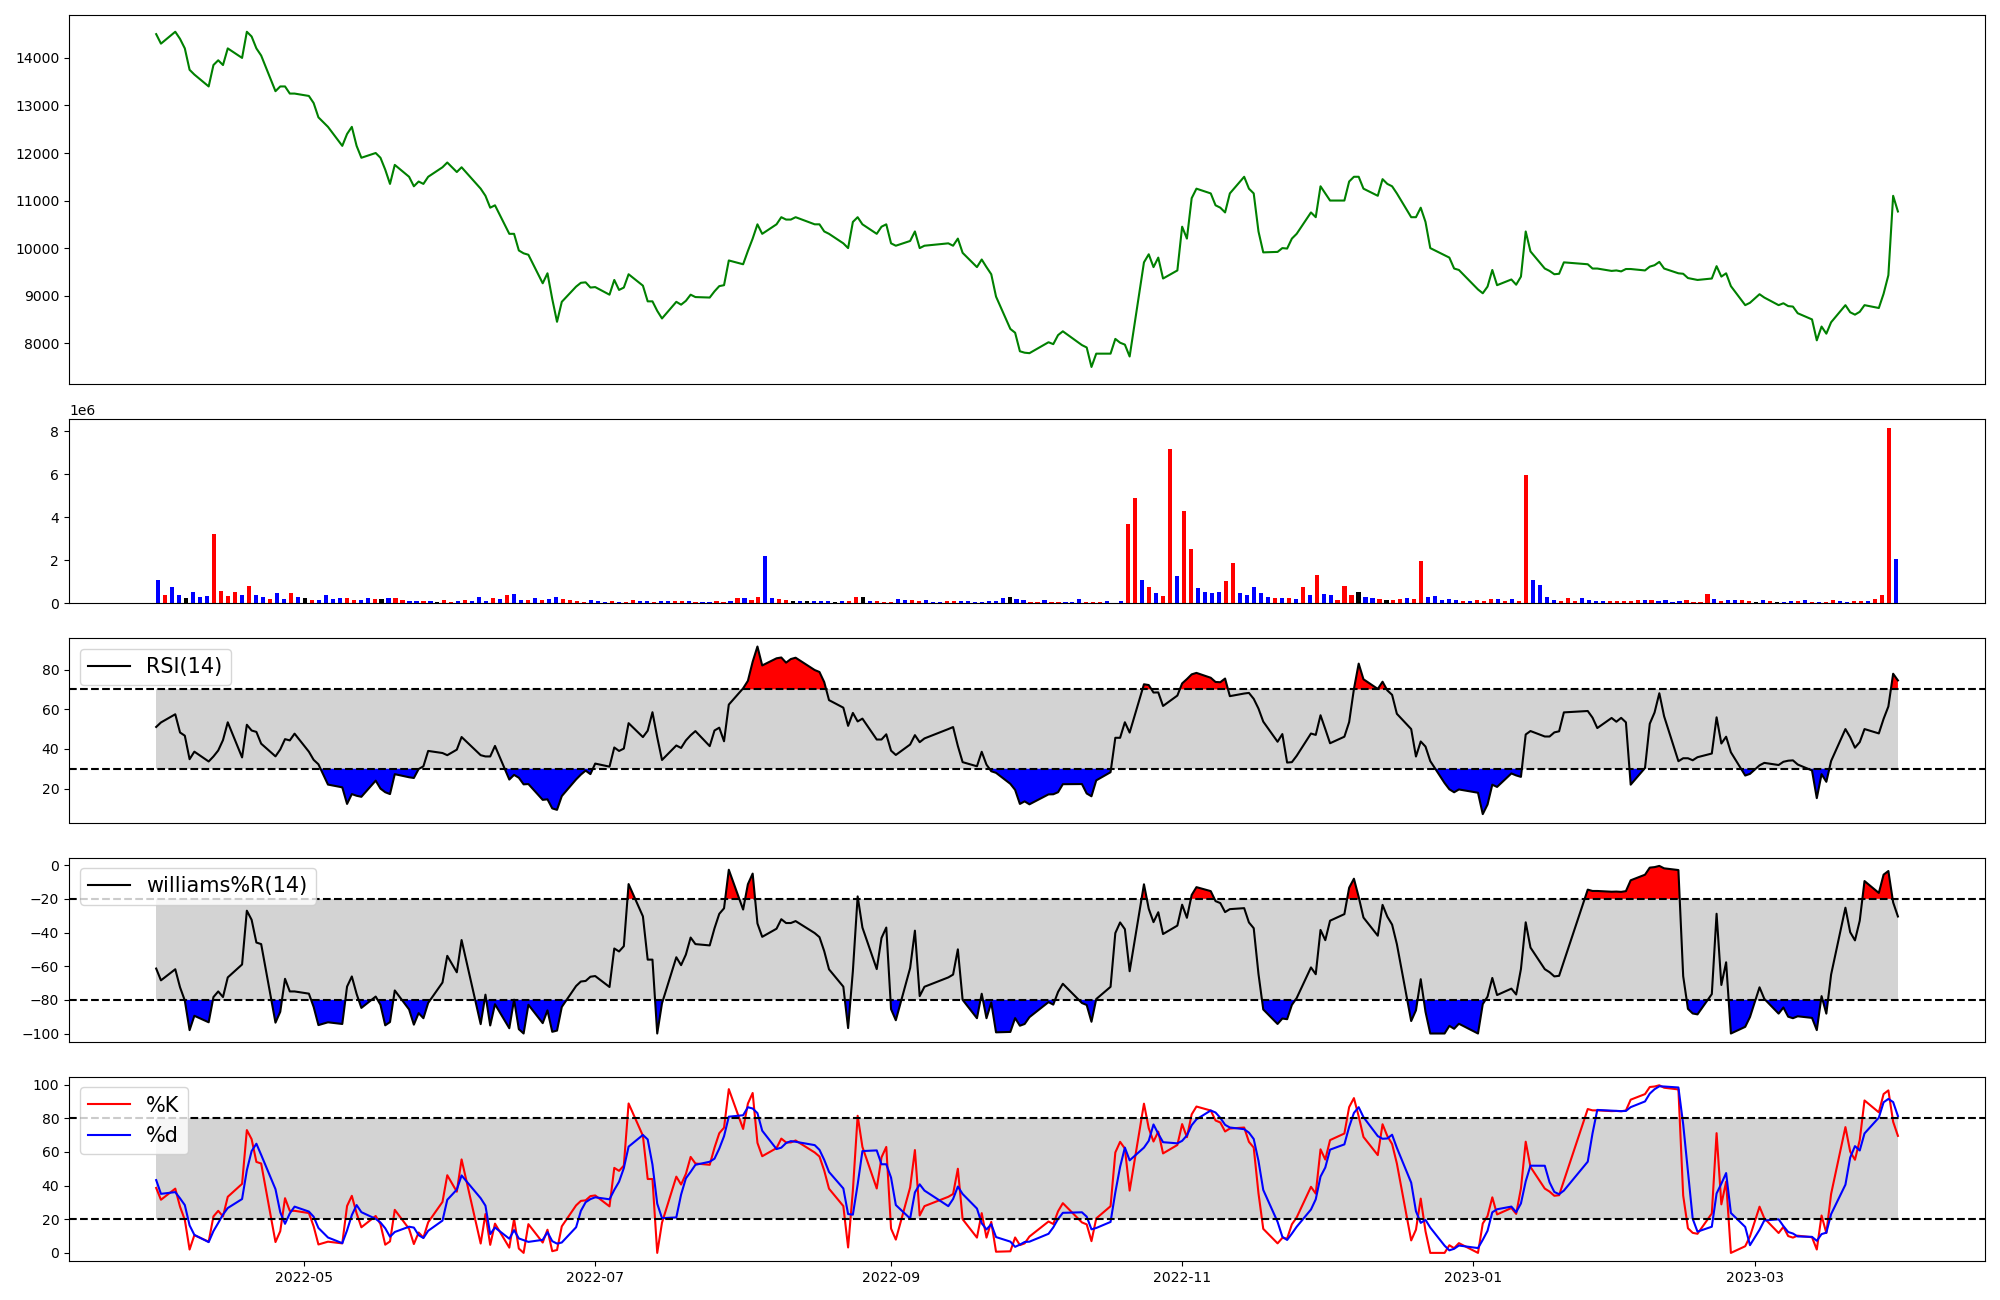Click the Williams −100 y-axis tick label
Screen dimensions: 2000x1300
pos(40,1034)
